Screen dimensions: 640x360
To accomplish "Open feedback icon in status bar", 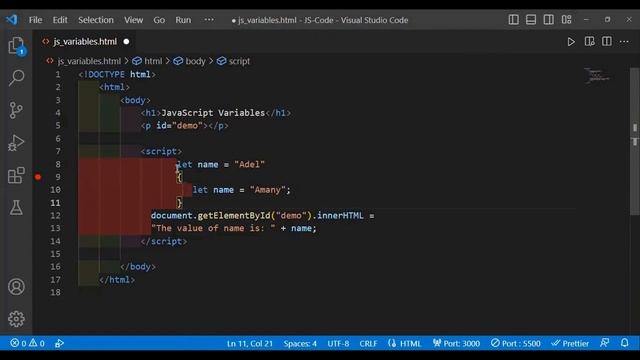I will [604, 343].
